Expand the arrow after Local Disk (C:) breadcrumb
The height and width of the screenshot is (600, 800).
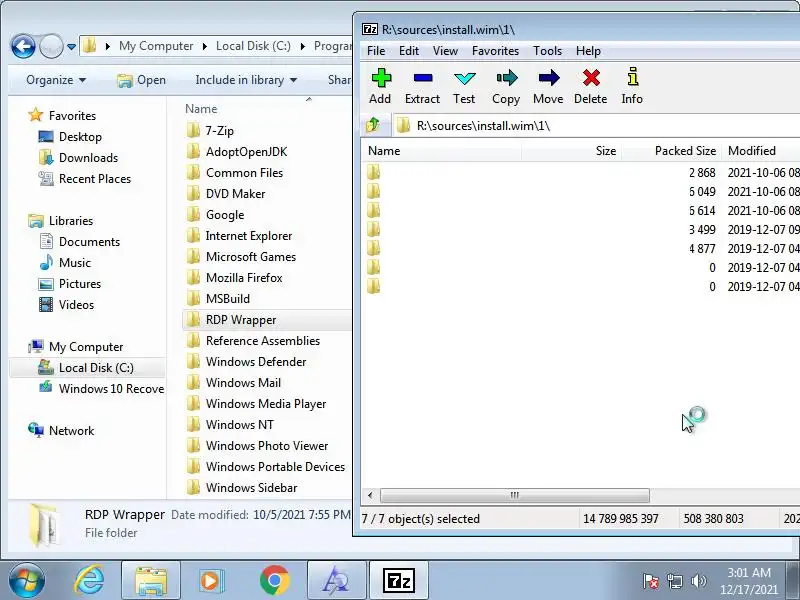(x=303, y=46)
